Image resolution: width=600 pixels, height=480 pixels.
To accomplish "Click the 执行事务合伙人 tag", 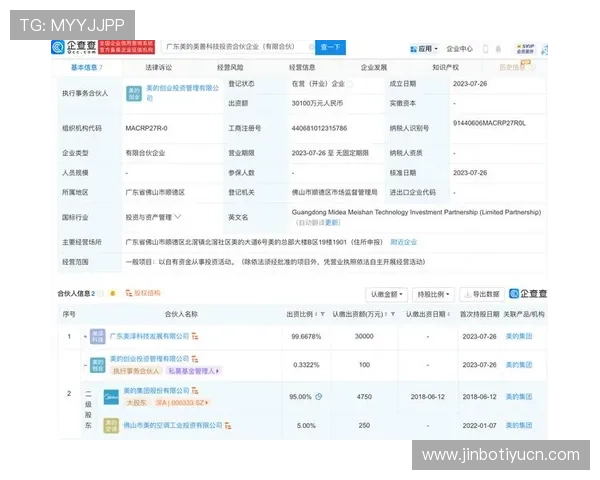I will point(136,371).
